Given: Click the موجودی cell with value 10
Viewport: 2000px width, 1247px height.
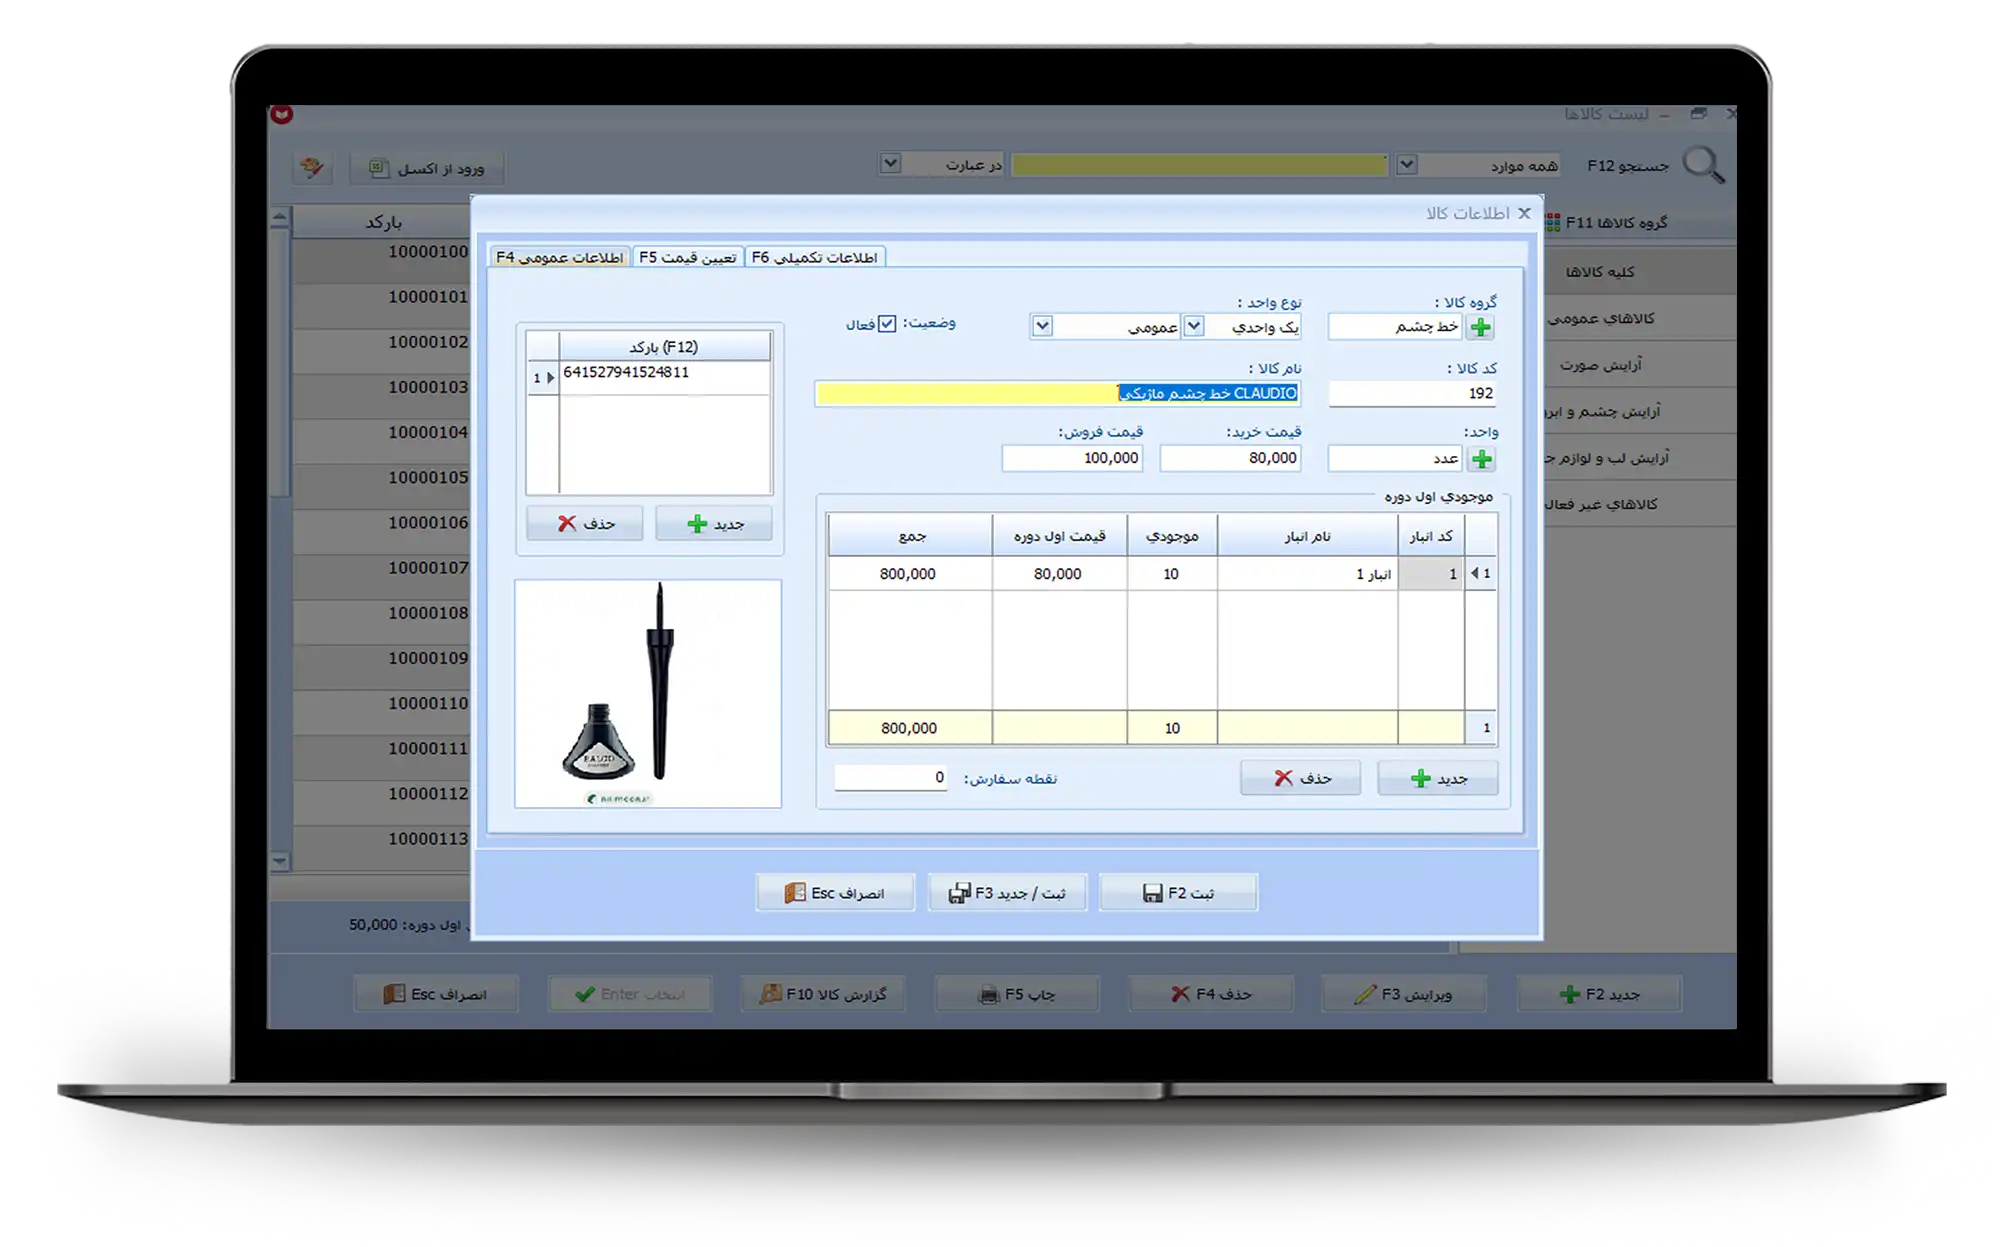Looking at the screenshot, I should (x=1172, y=574).
